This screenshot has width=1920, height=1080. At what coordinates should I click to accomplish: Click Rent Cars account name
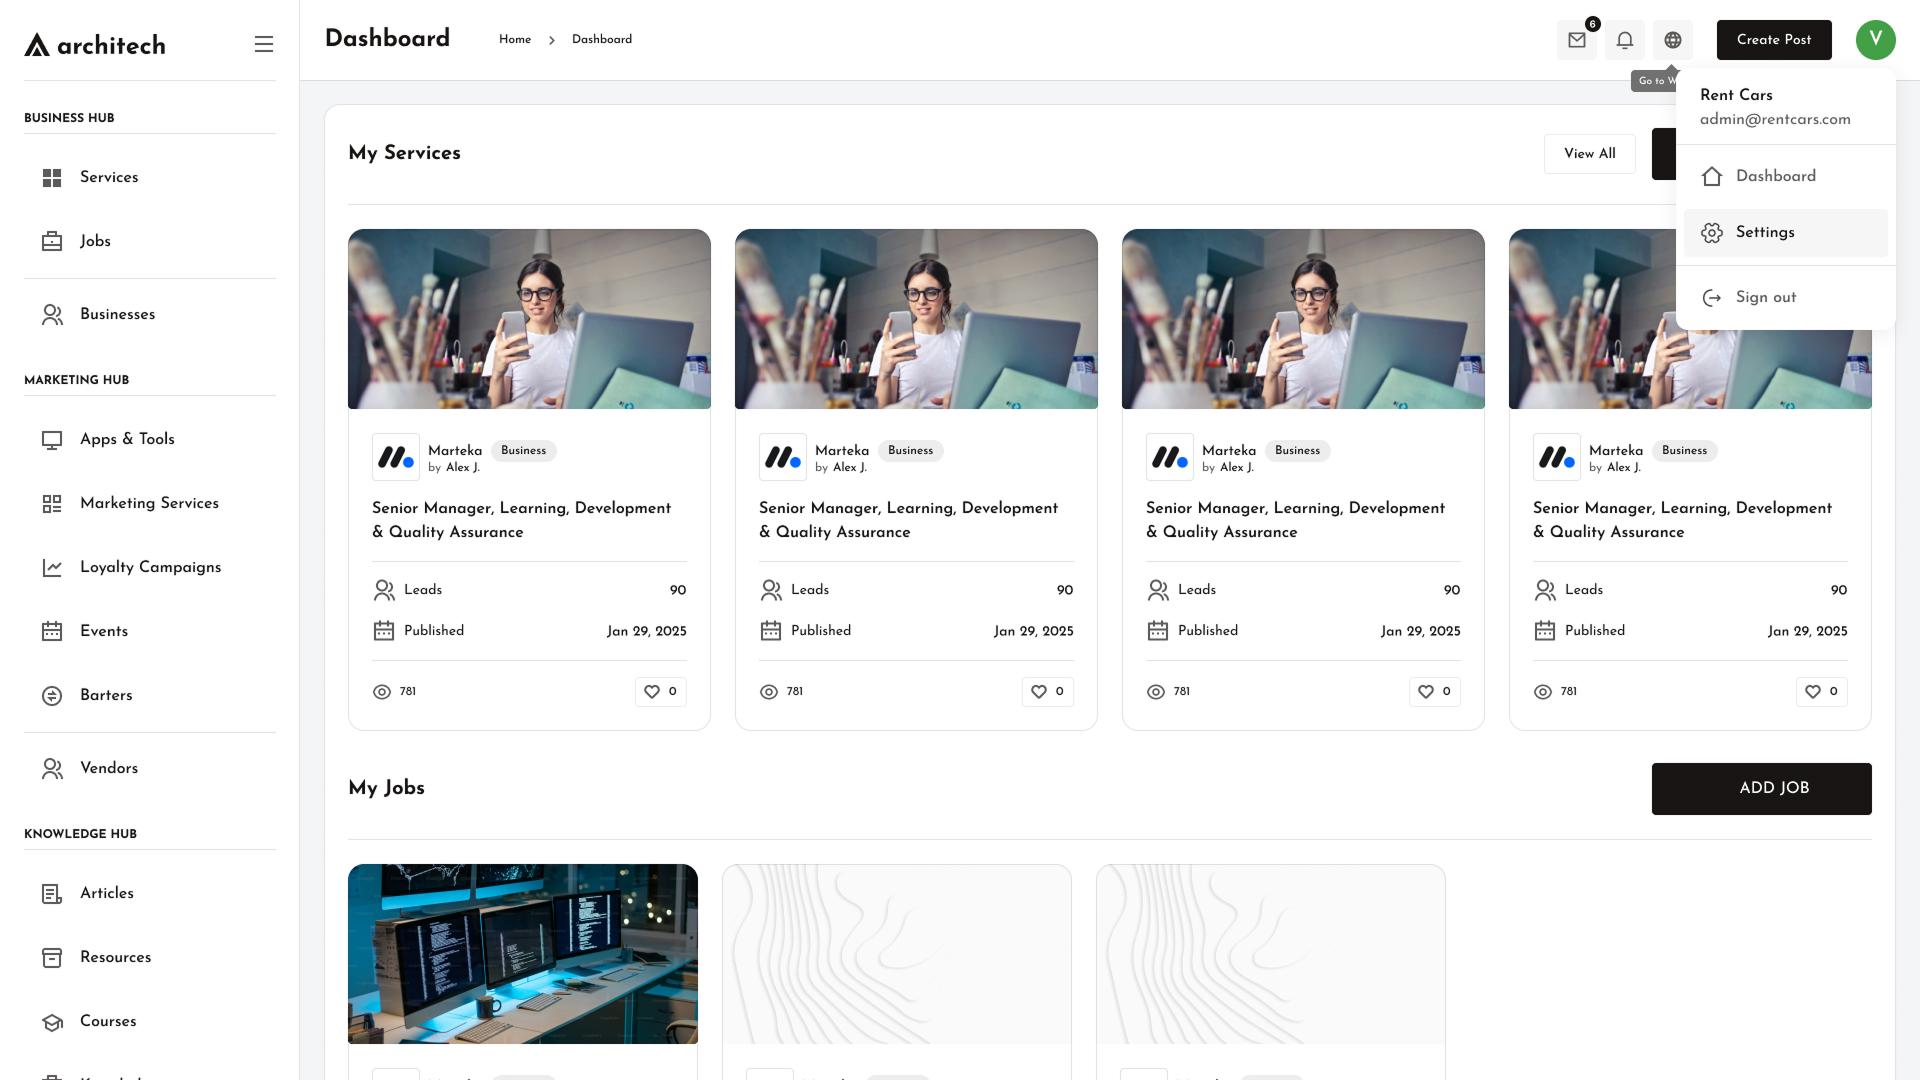pyautogui.click(x=1736, y=95)
